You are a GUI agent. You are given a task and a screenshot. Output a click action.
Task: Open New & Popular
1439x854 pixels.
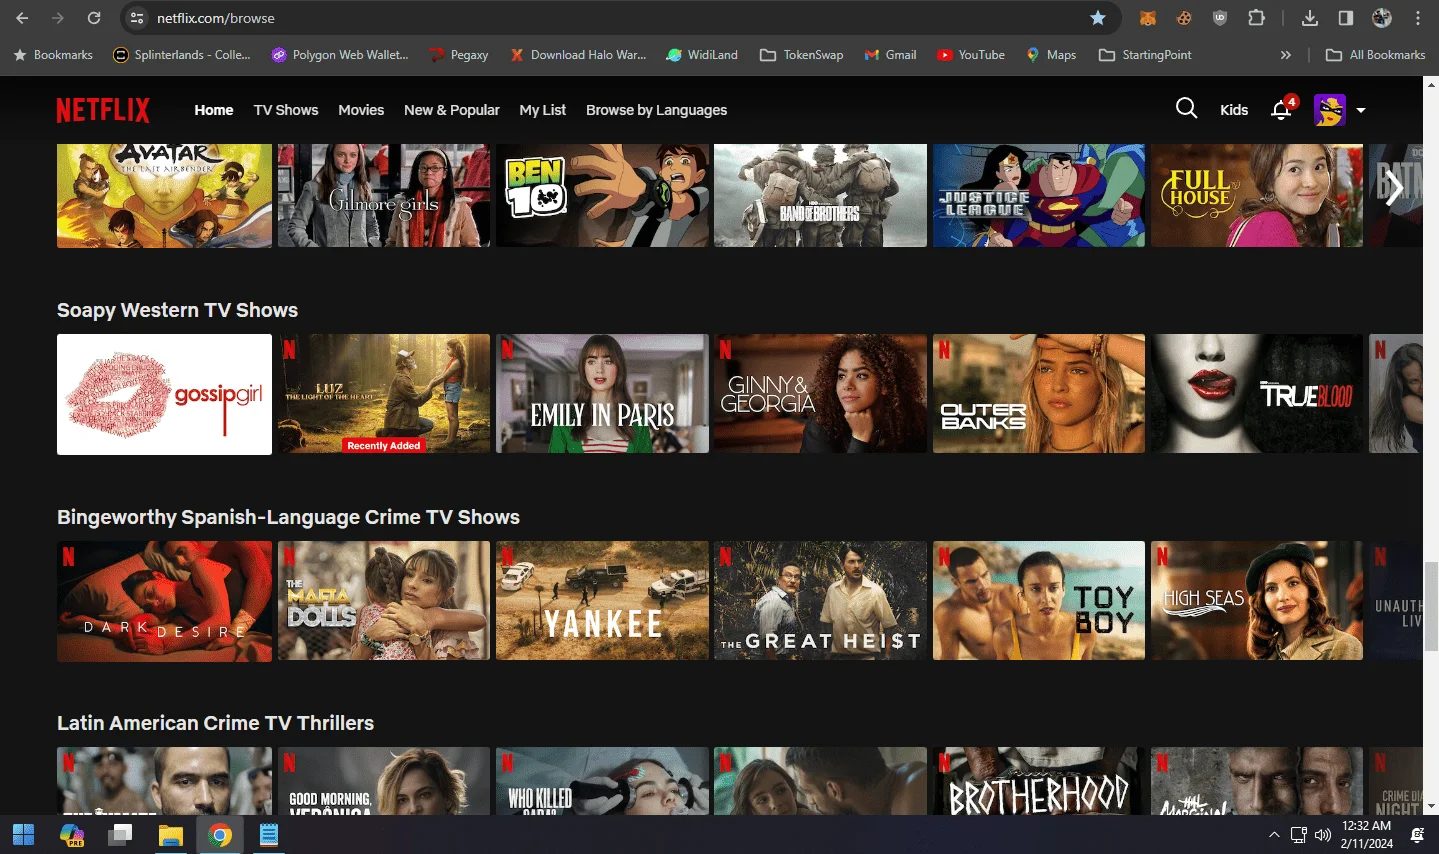click(452, 110)
